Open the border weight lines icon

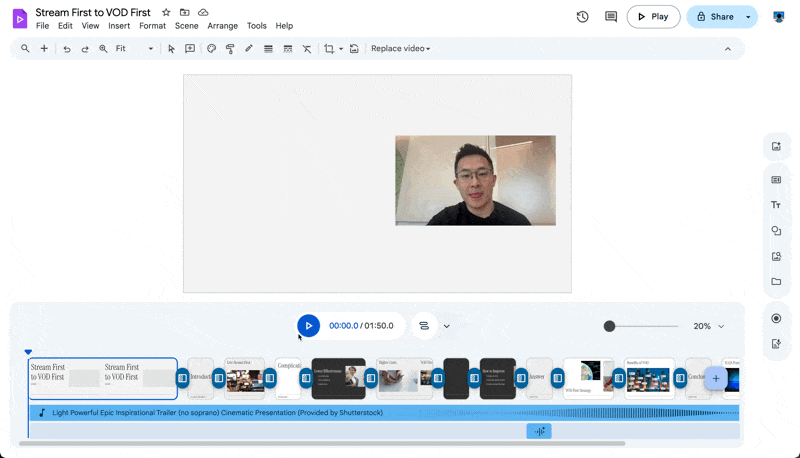tap(268, 48)
